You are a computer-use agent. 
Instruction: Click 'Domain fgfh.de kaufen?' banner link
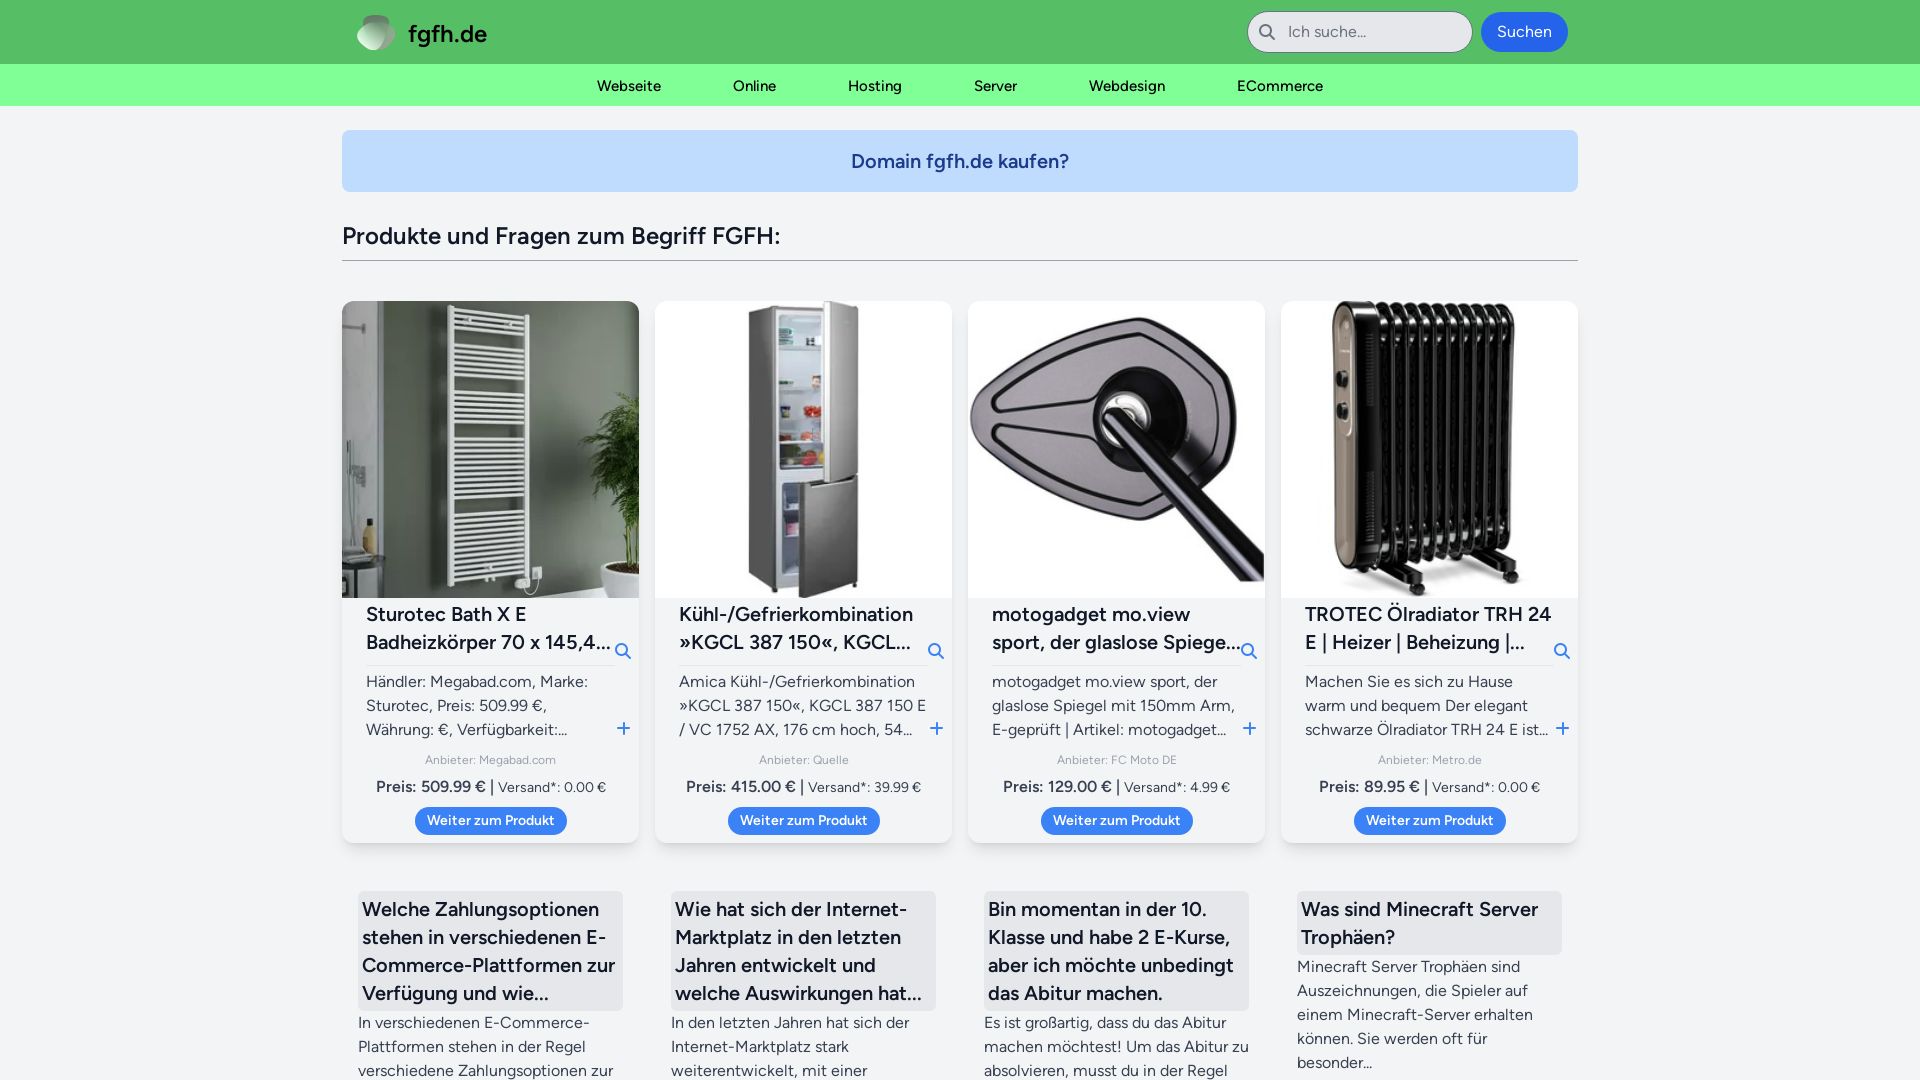(959, 161)
